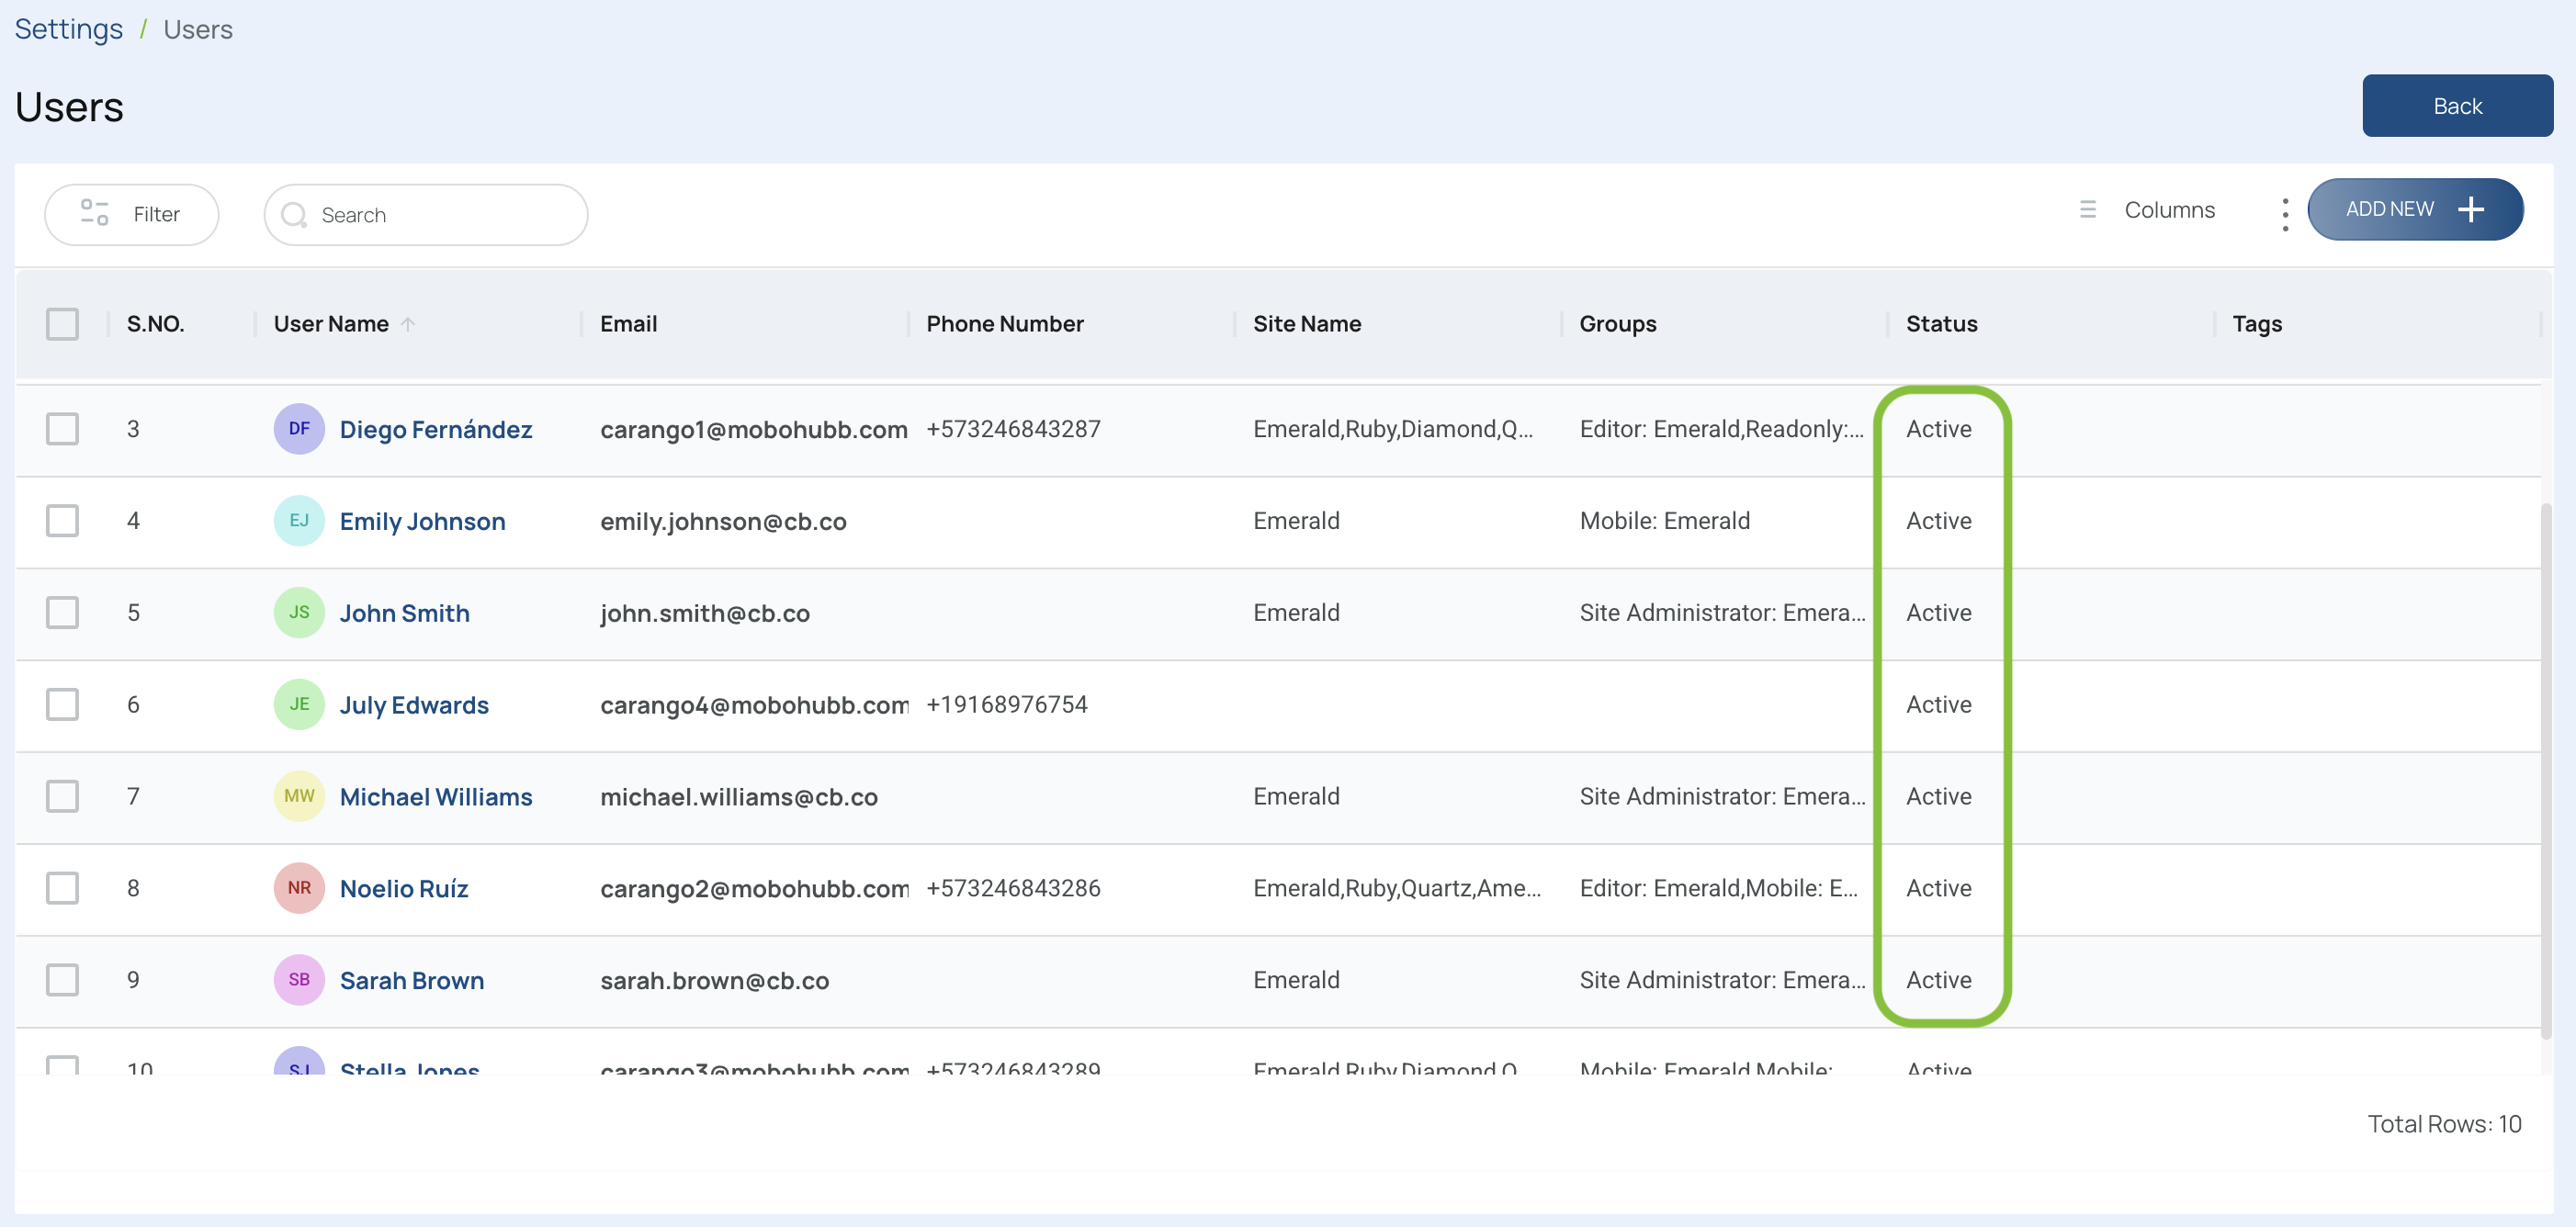Select July Edwards row checkbox
The height and width of the screenshot is (1227, 2576).
point(63,705)
